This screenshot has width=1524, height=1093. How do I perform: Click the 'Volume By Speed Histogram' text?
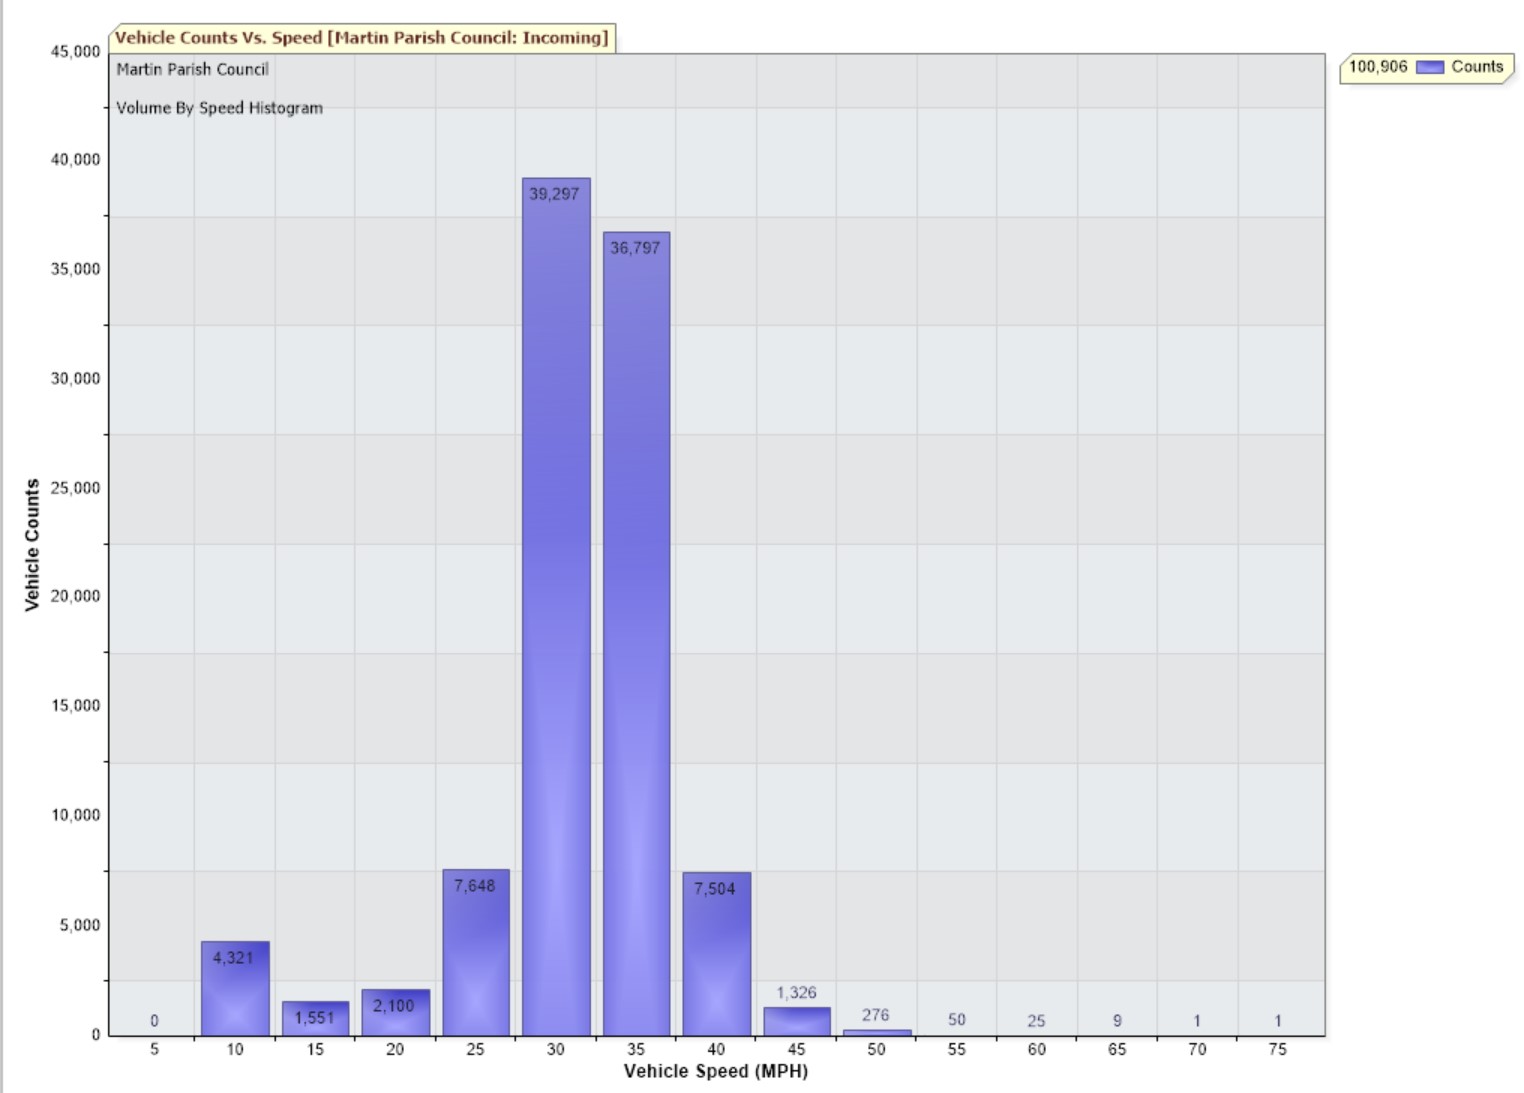coord(219,108)
